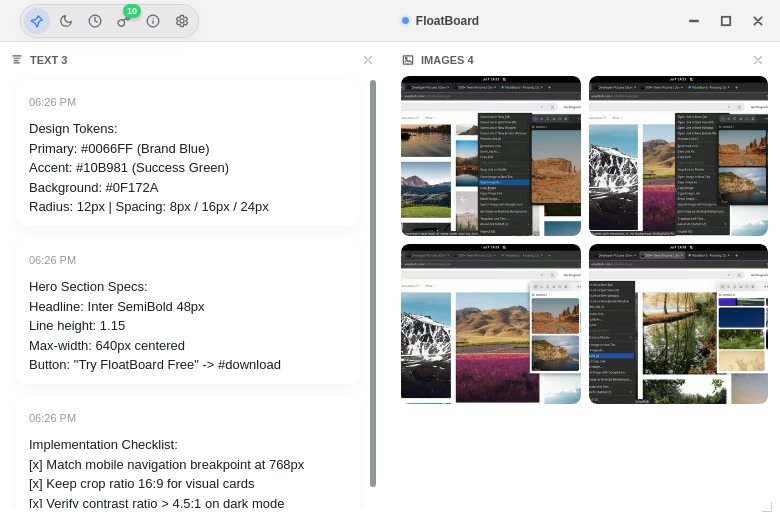Image resolution: width=780 pixels, height=520 pixels.
Task: Click 'Line height: 1.15' line
Action: (x=77, y=326)
